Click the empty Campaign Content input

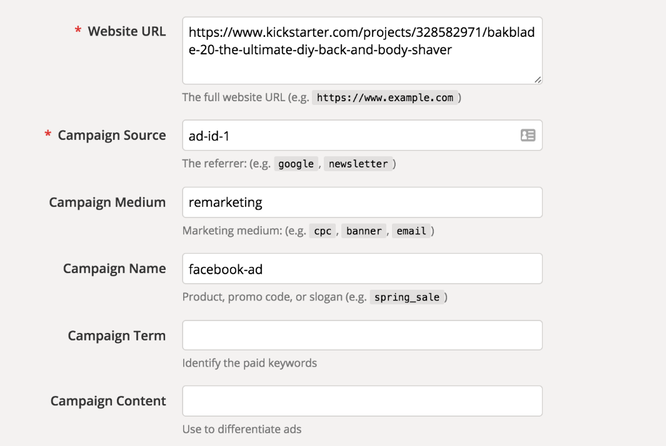tap(362, 401)
